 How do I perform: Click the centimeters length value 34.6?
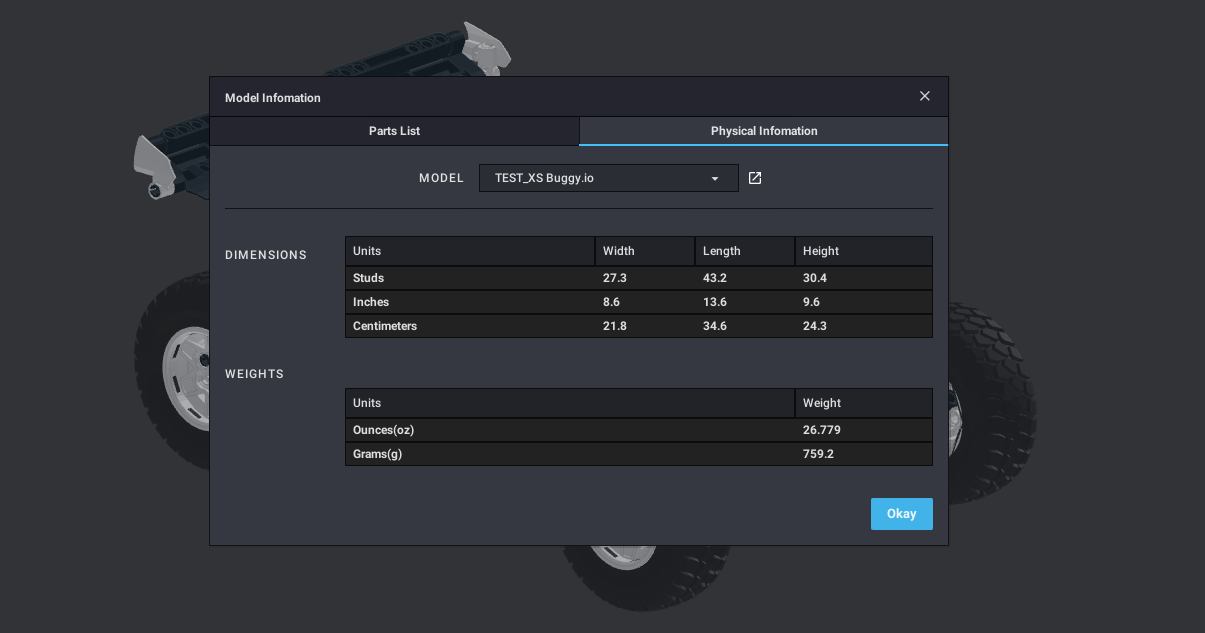tap(715, 326)
